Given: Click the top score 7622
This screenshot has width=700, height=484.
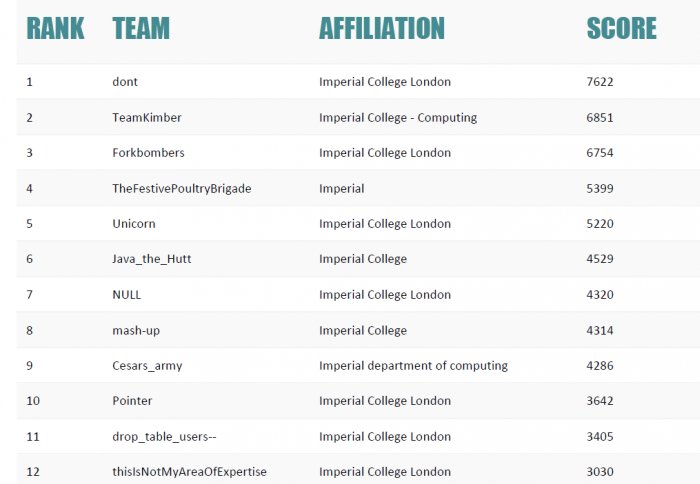Looking at the screenshot, I should (600, 82).
